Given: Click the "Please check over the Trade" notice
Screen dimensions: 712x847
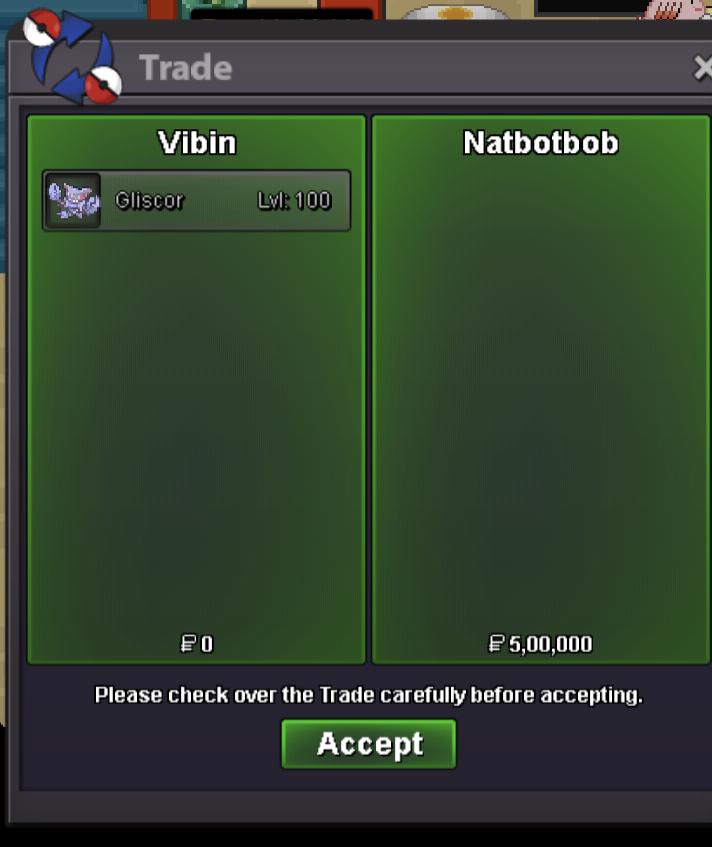Looking at the screenshot, I should (x=368, y=695).
